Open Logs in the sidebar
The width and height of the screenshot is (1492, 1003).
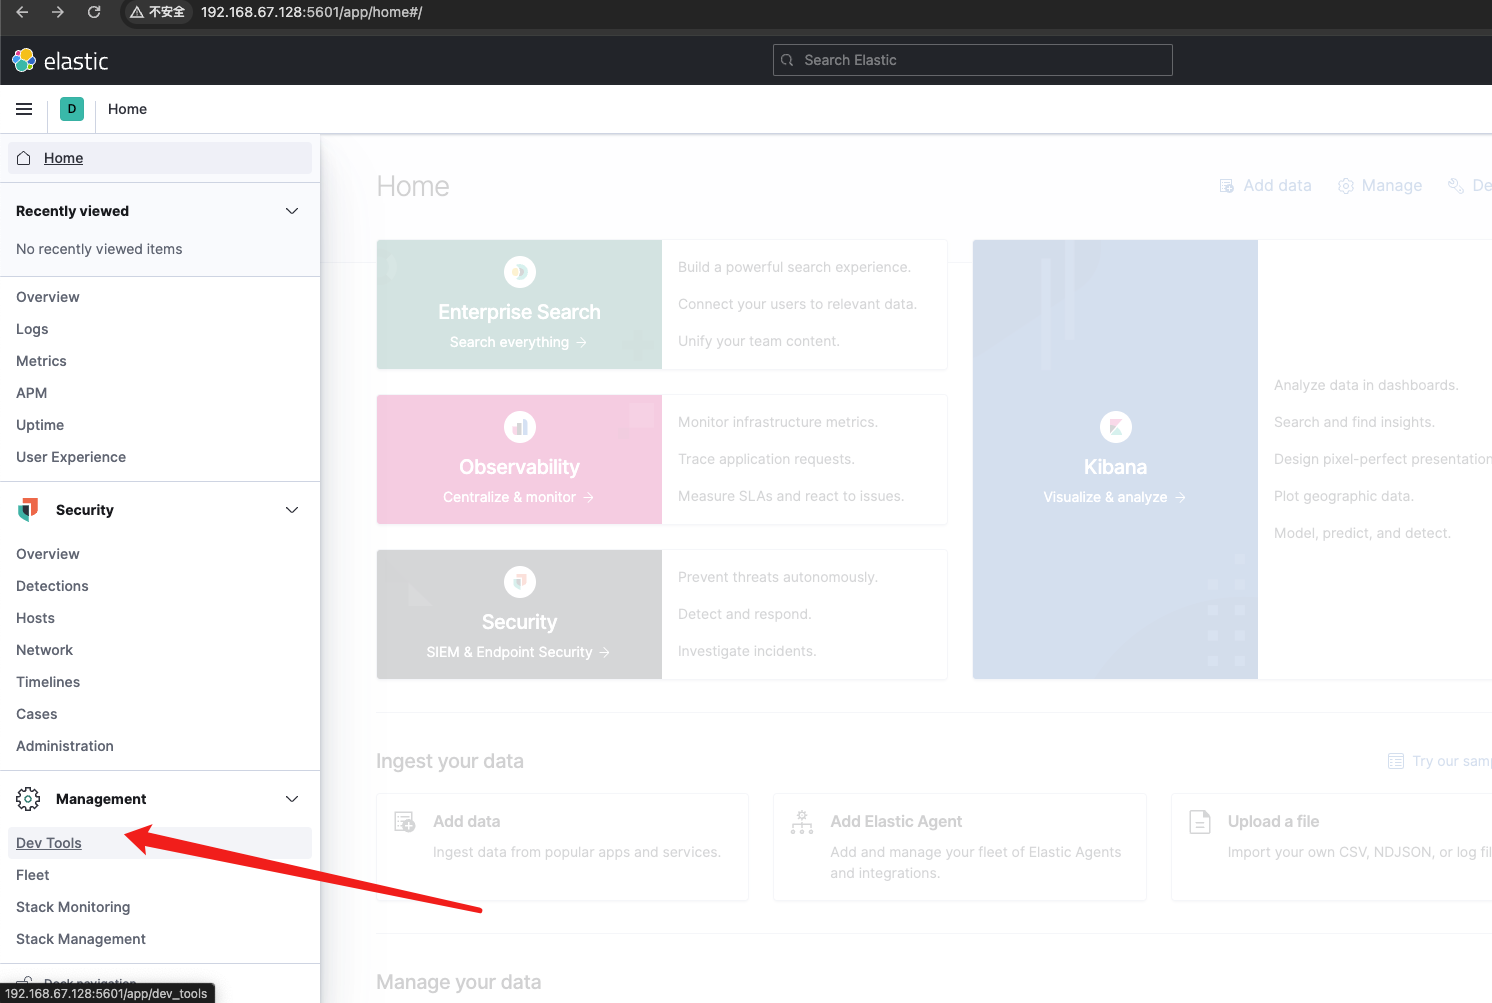32,329
